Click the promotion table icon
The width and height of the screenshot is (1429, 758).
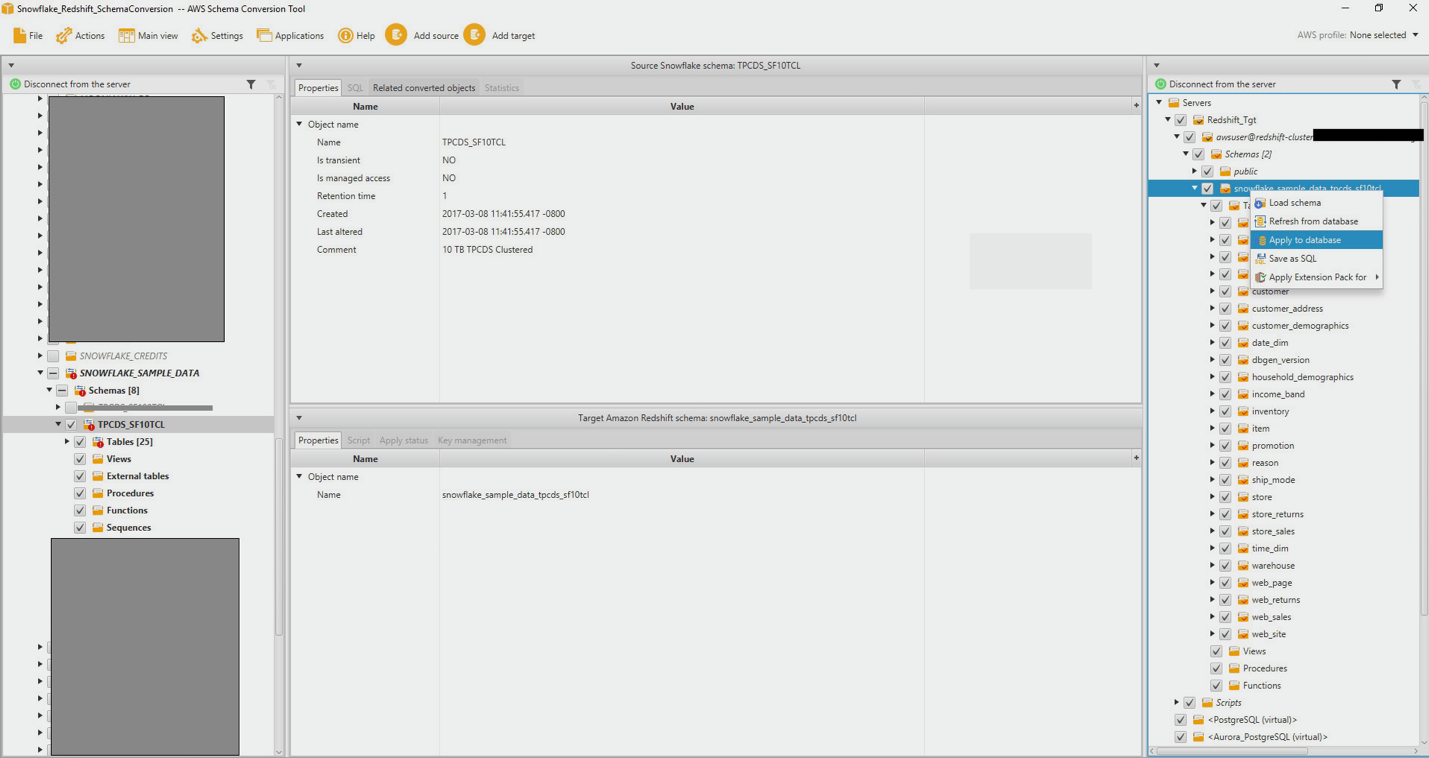pyautogui.click(x=1243, y=446)
